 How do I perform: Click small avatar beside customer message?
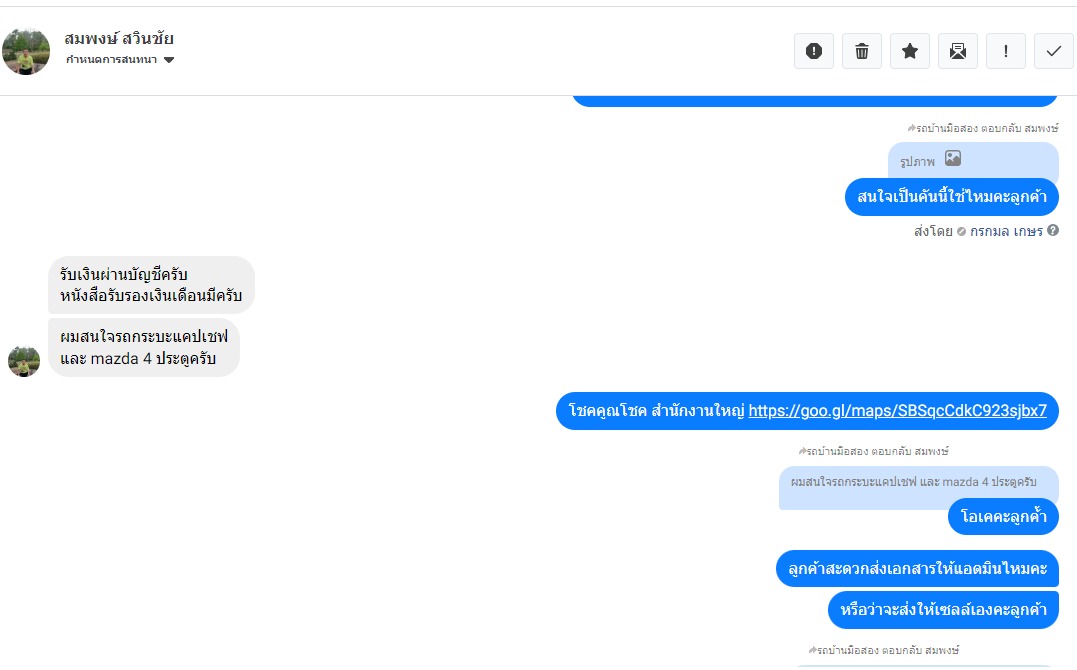24,360
